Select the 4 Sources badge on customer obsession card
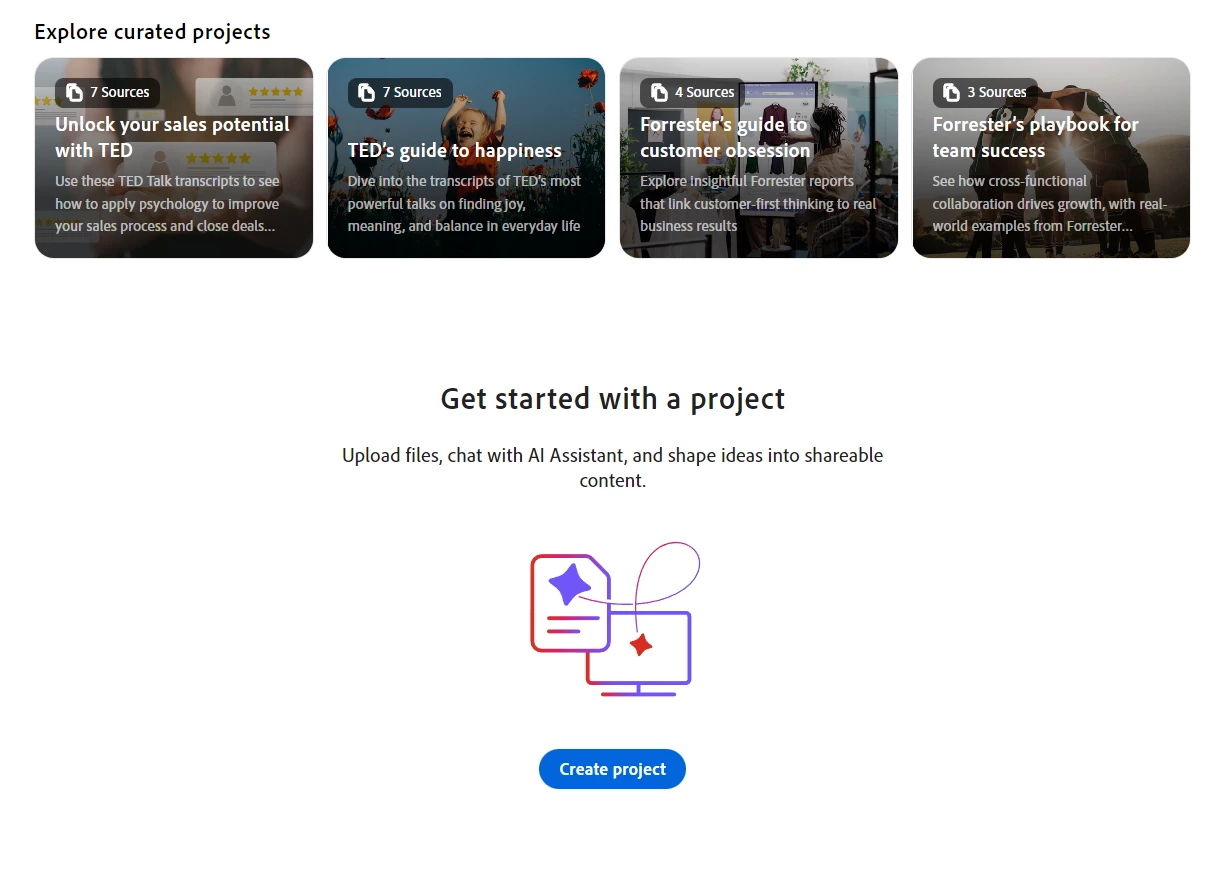 point(692,92)
